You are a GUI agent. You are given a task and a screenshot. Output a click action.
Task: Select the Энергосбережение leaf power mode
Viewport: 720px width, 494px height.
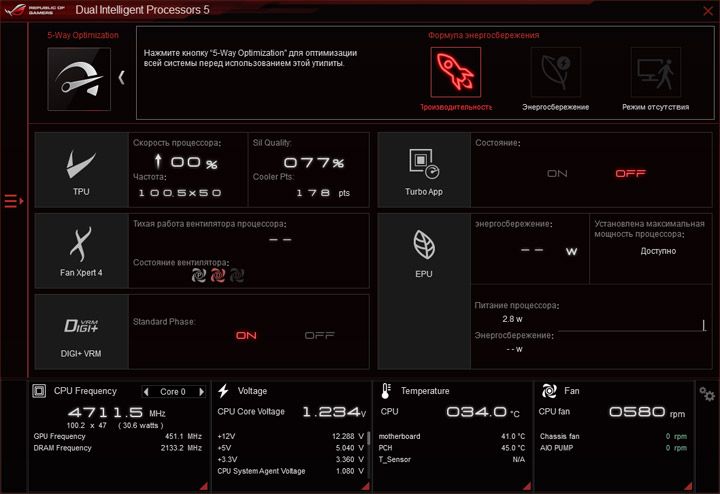(x=556, y=72)
